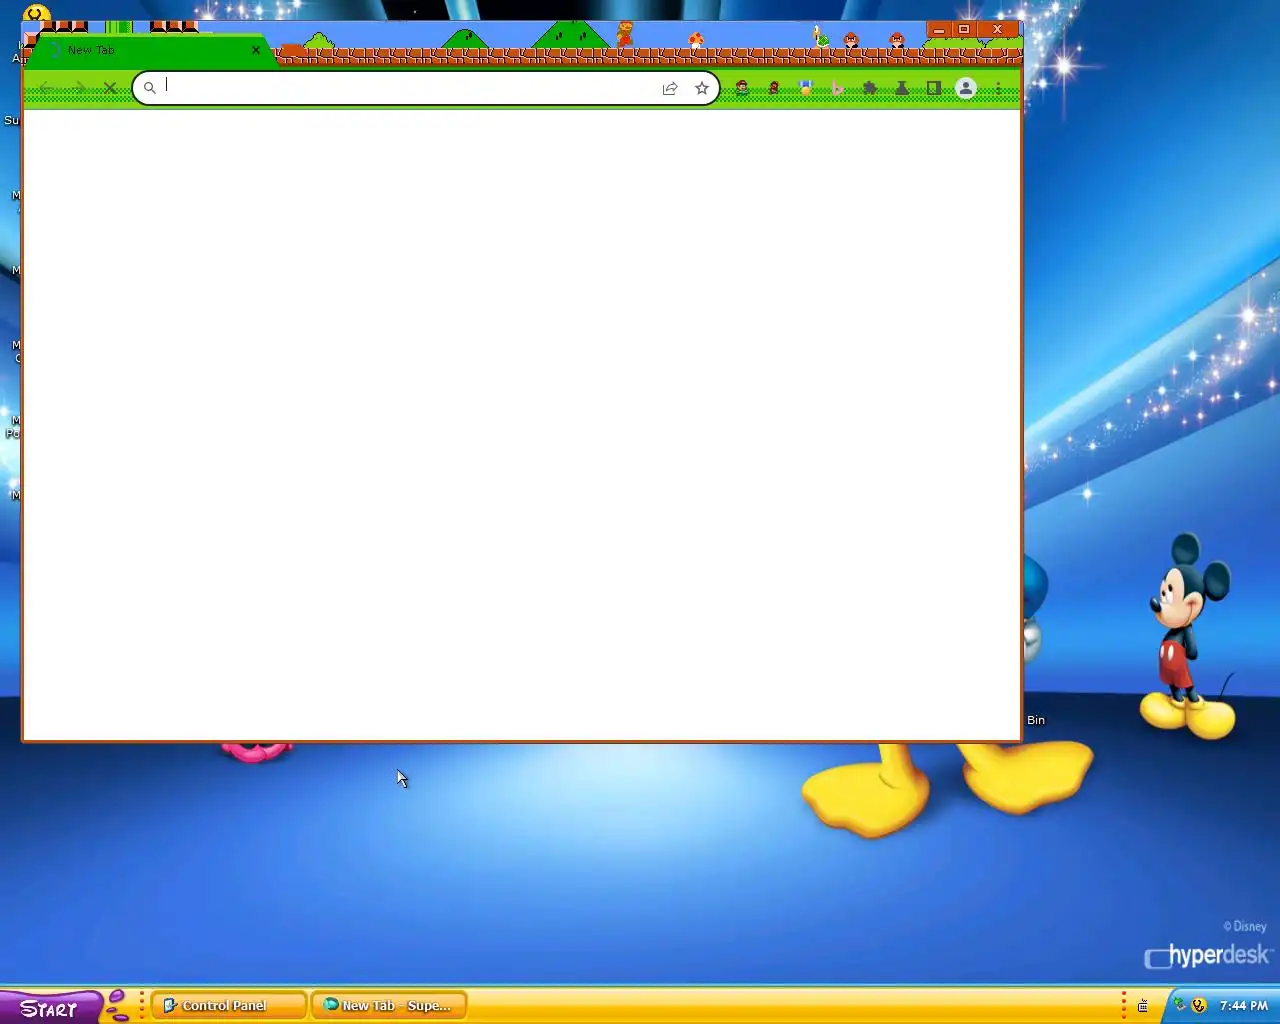Close the New Tab tab
This screenshot has height=1024, width=1280.
coord(256,50)
